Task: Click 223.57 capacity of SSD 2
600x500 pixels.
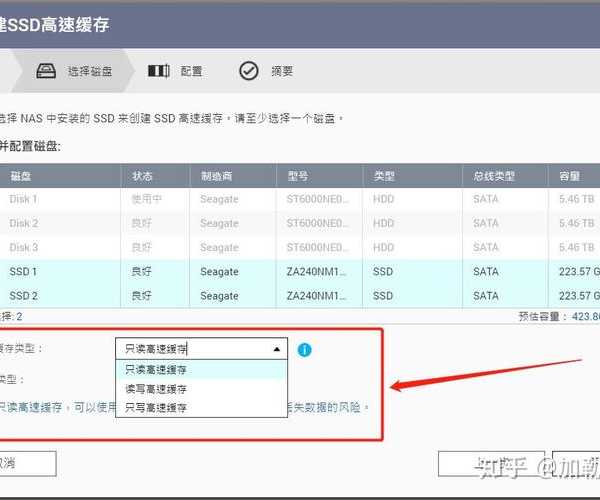Action: click(579, 296)
